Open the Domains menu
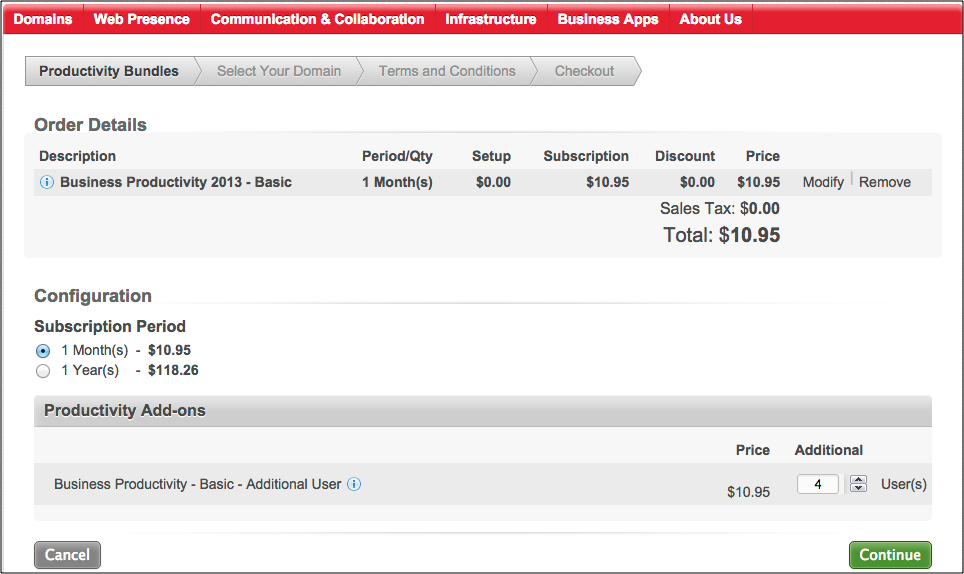The width and height of the screenshot is (964, 574). [43, 19]
